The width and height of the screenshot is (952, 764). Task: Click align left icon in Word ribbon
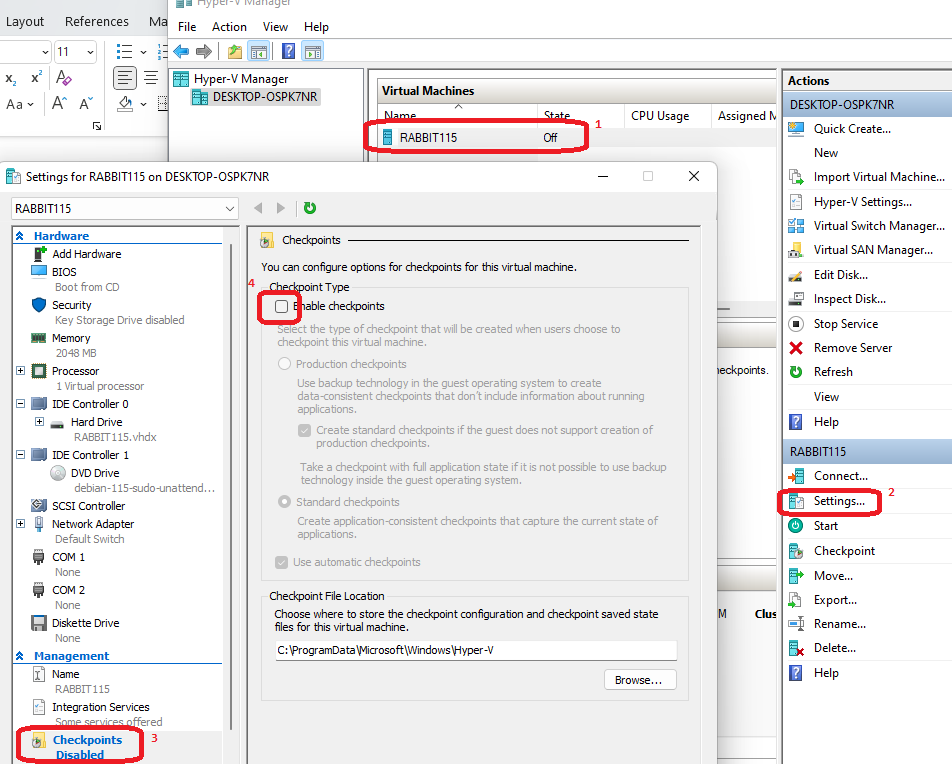click(x=124, y=78)
